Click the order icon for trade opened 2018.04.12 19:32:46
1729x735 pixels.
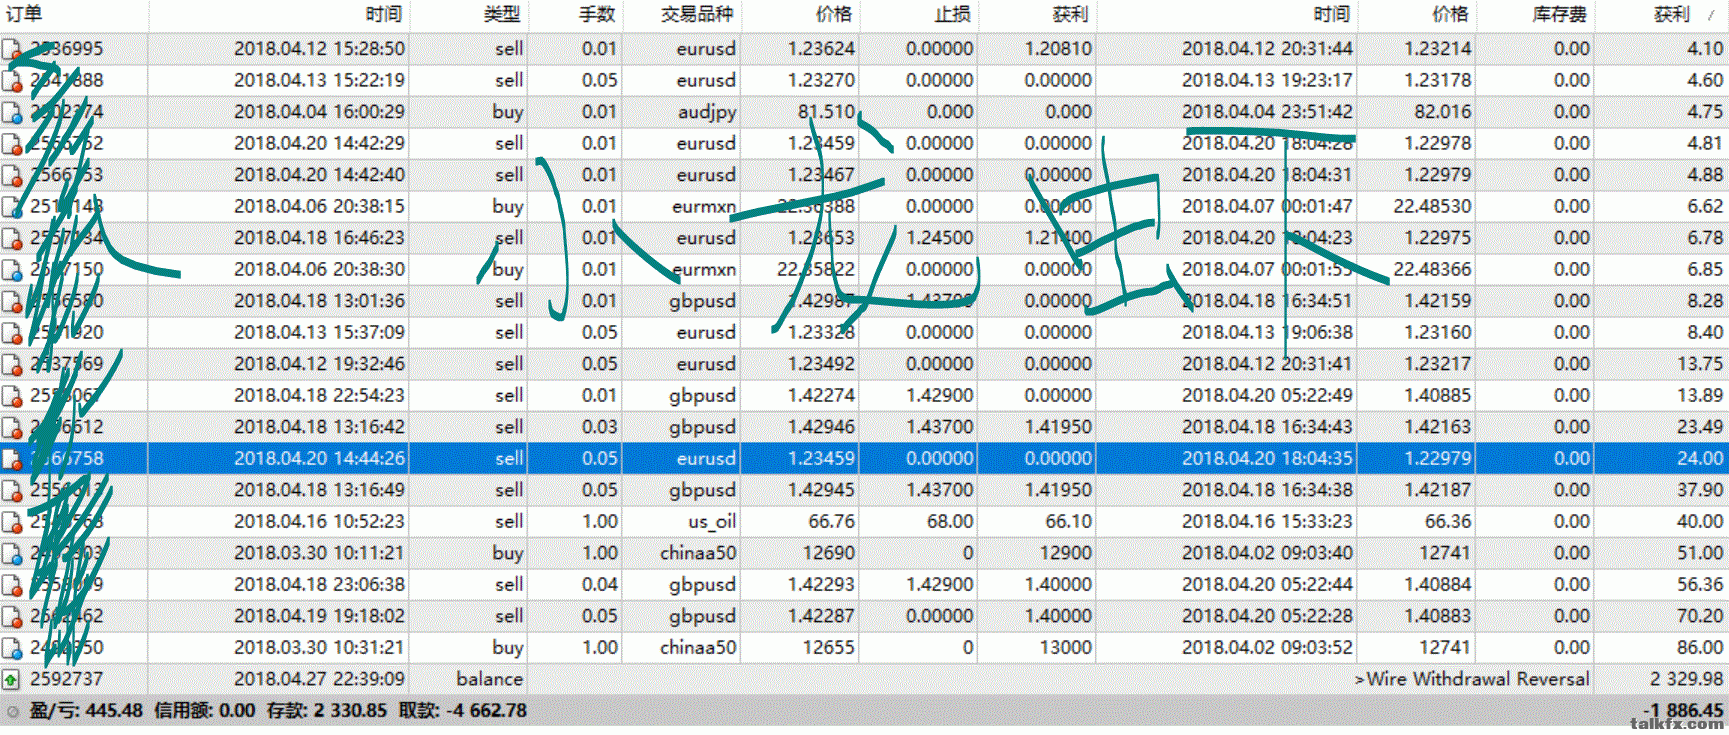pos(12,364)
